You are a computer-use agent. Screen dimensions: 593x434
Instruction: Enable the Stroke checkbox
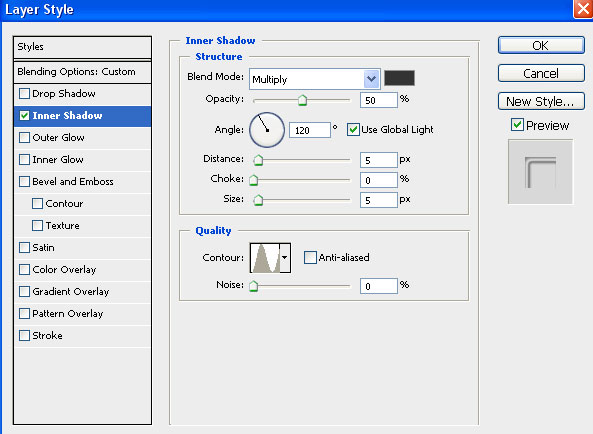click(x=25, y=335)
